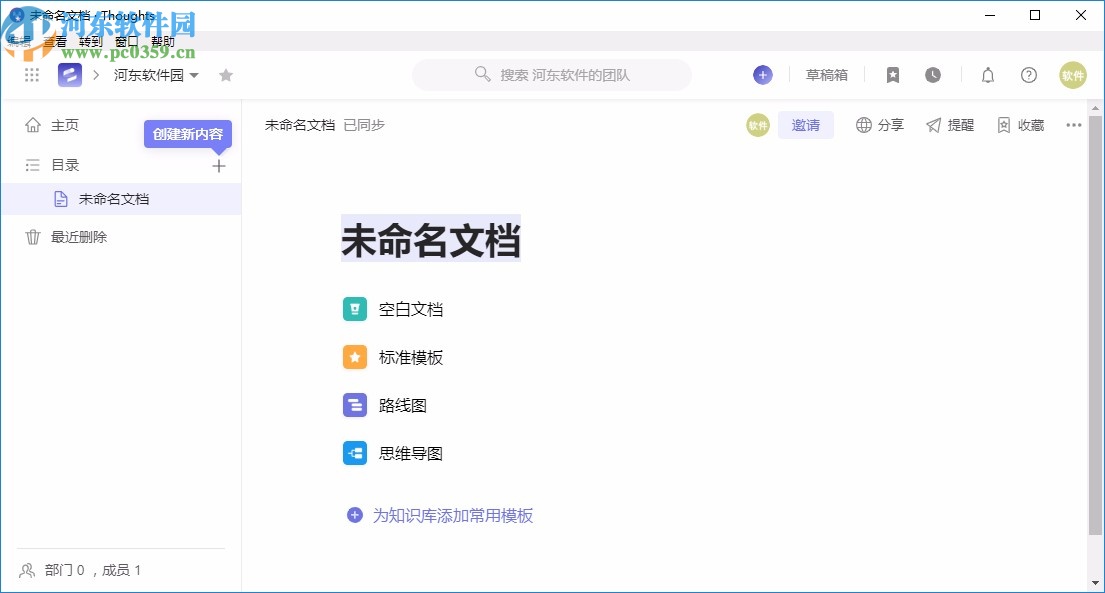Open the bell notification icon
Screen dimensions: 1105x593
pos(987,75)
